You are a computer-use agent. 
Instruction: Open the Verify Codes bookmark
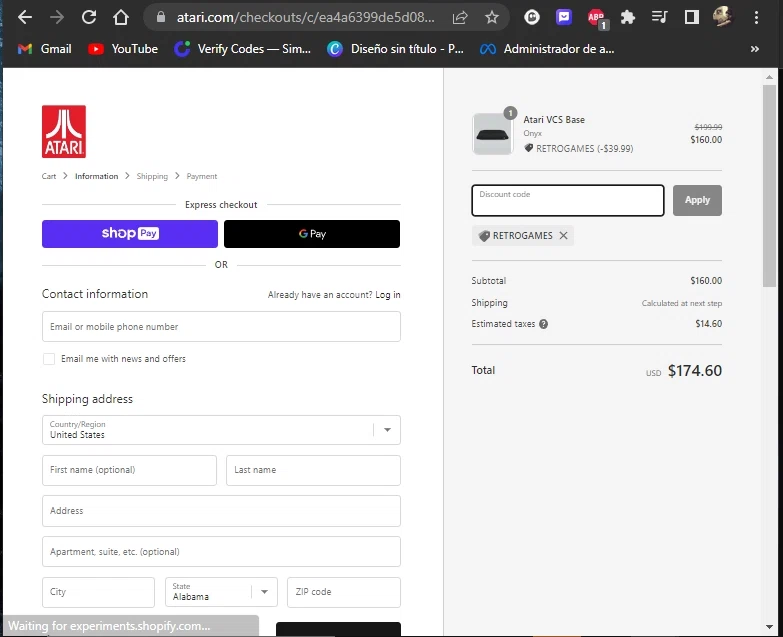(242, 49)
